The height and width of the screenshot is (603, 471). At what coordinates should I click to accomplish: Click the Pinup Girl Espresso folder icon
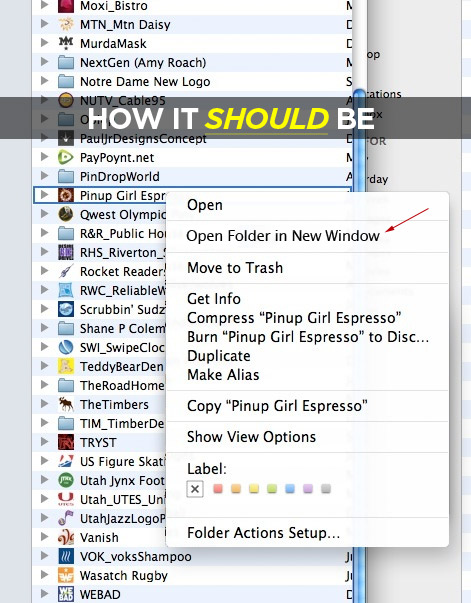tap(66, 195)
